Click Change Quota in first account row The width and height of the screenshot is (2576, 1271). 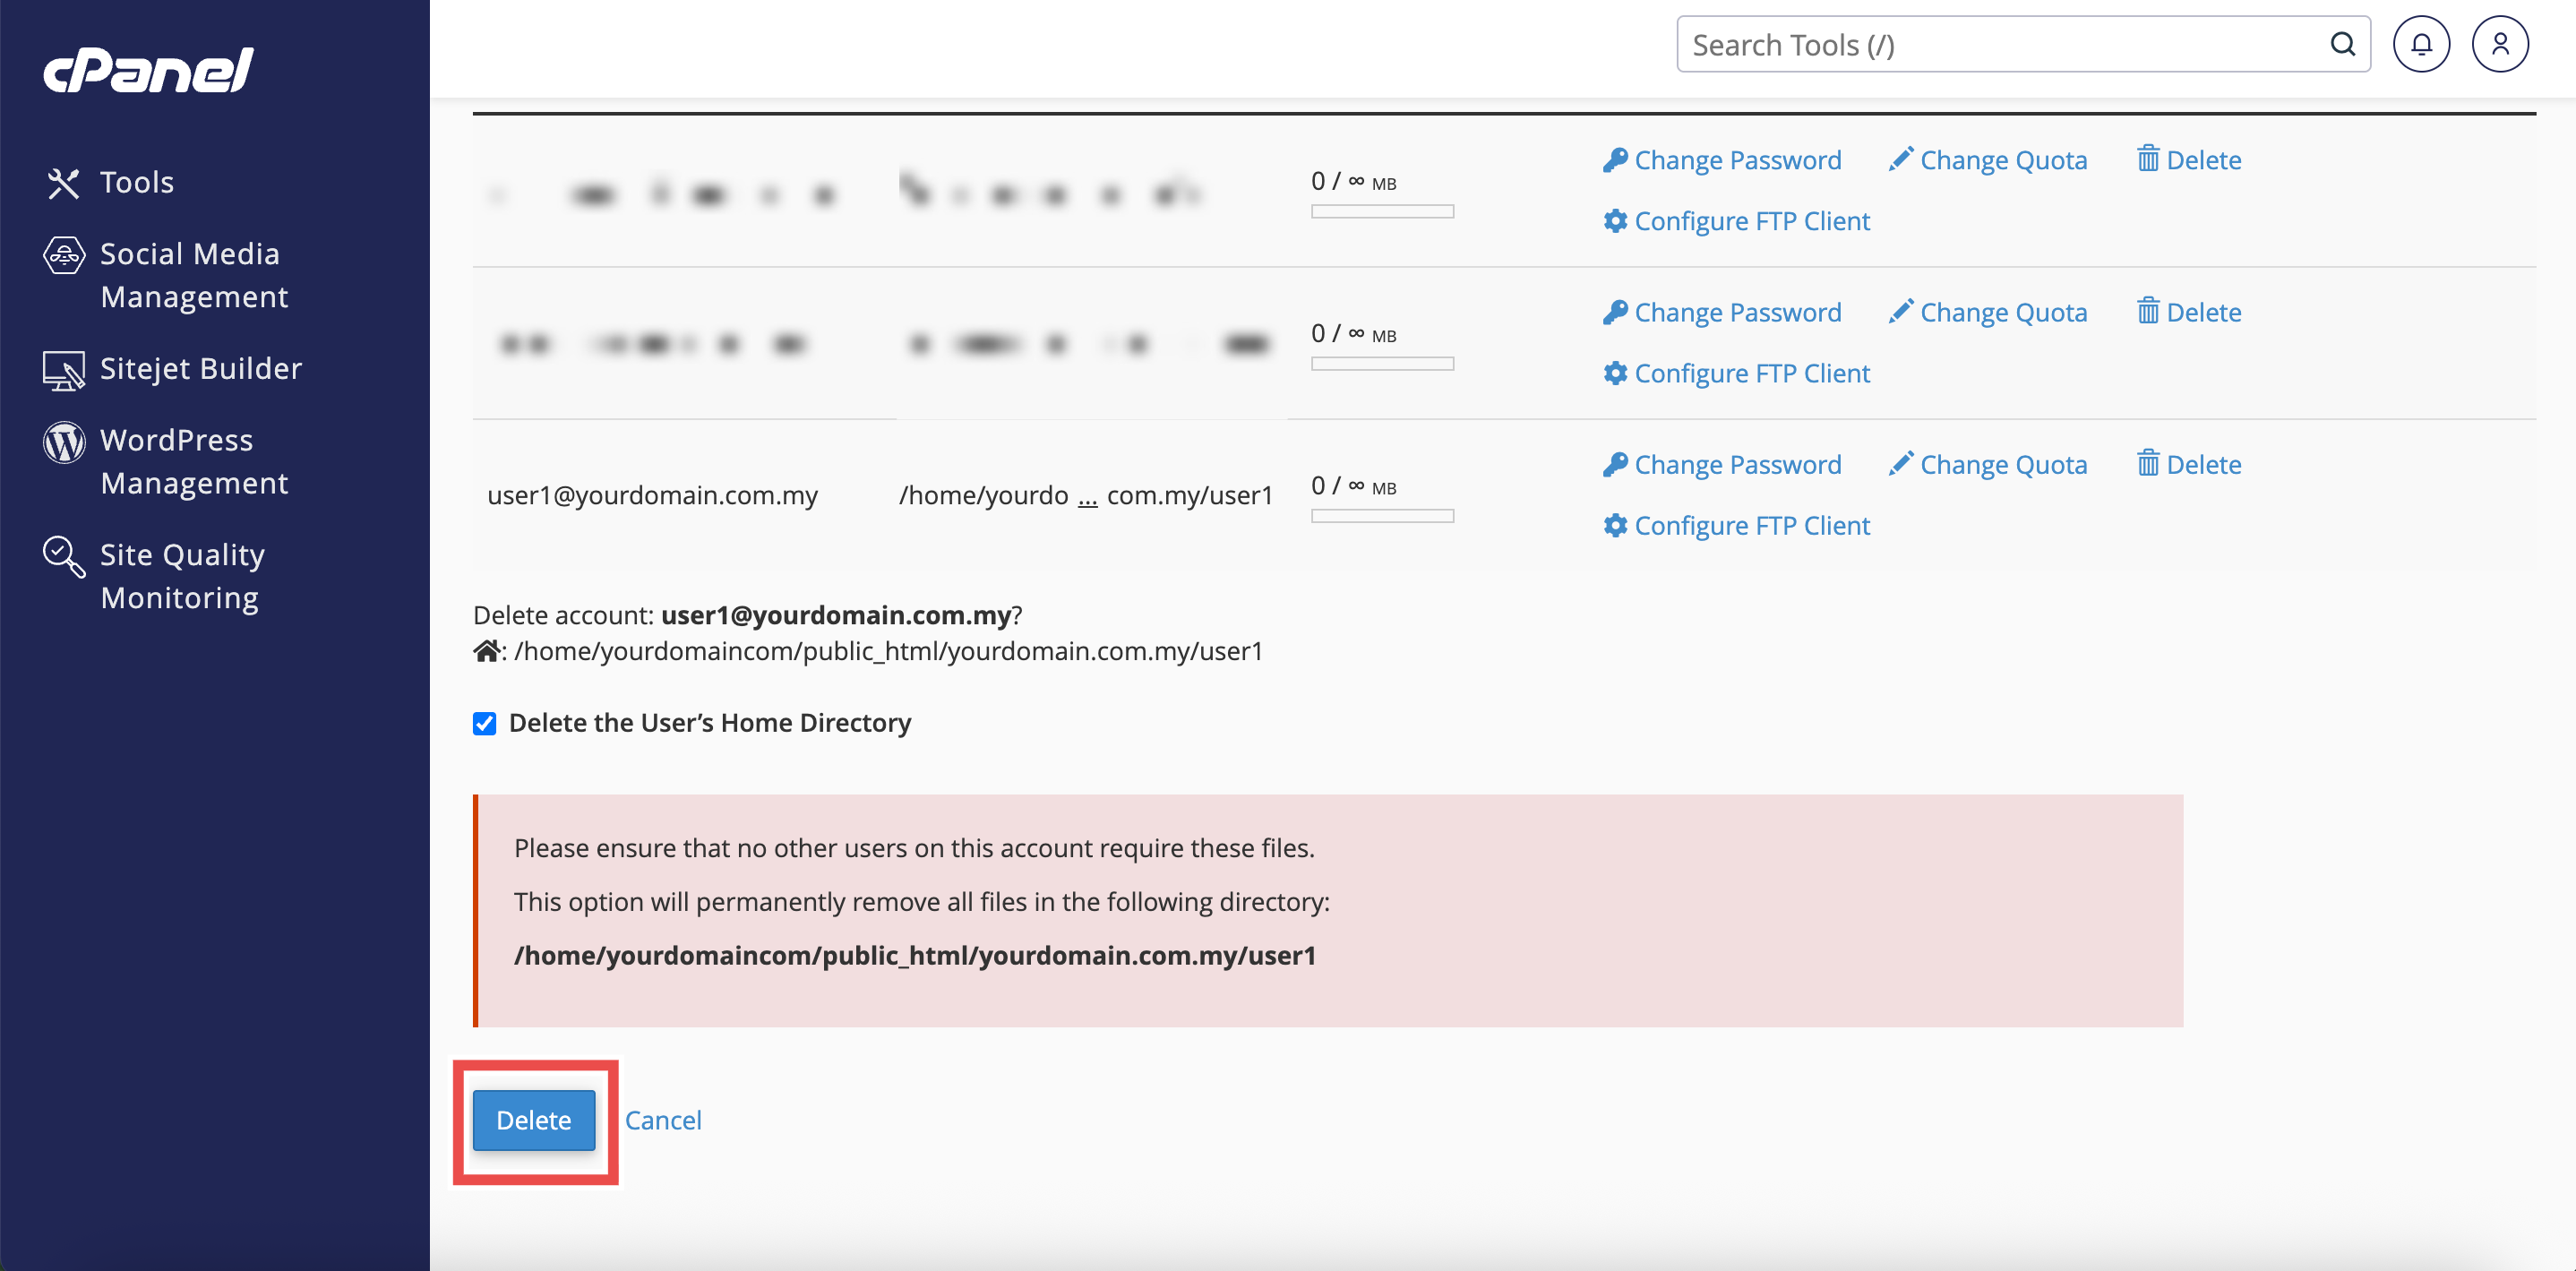click(2003, 161)
